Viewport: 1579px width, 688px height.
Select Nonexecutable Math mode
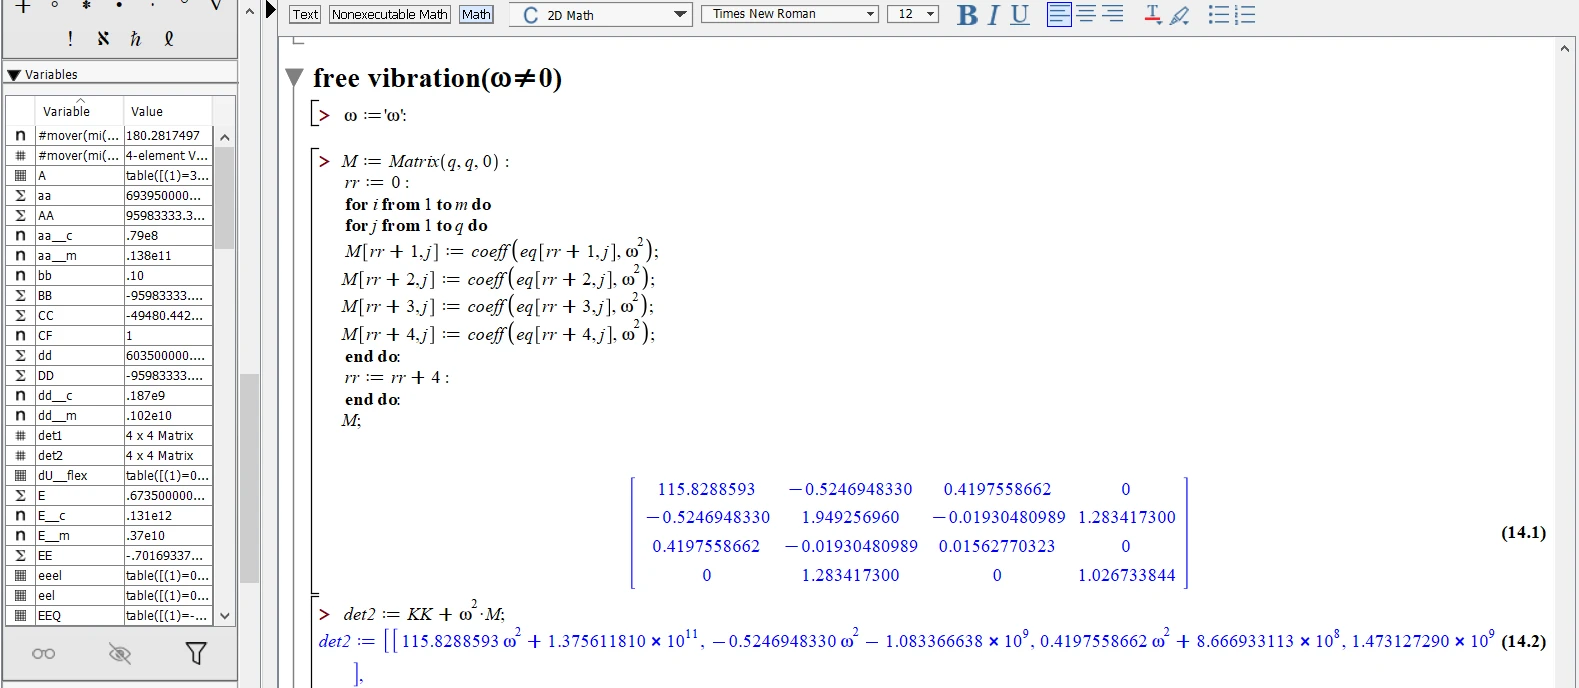389,14
